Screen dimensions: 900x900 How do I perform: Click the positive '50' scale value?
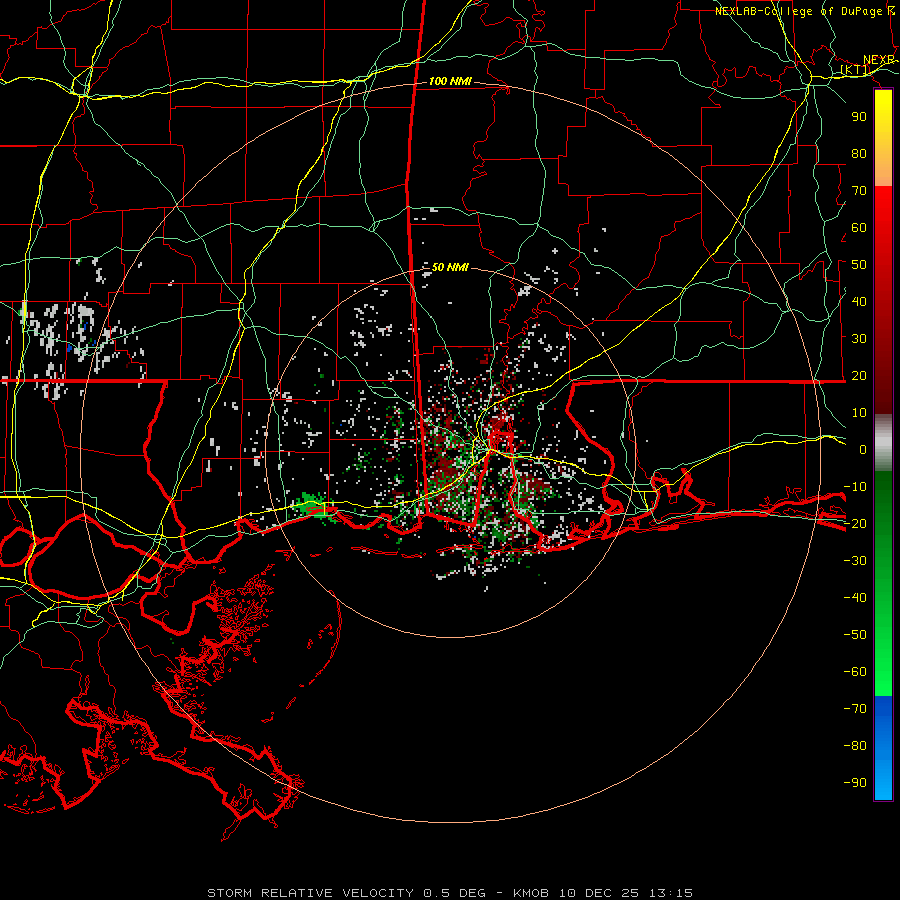pyautogui.click(x=859, y=265)
